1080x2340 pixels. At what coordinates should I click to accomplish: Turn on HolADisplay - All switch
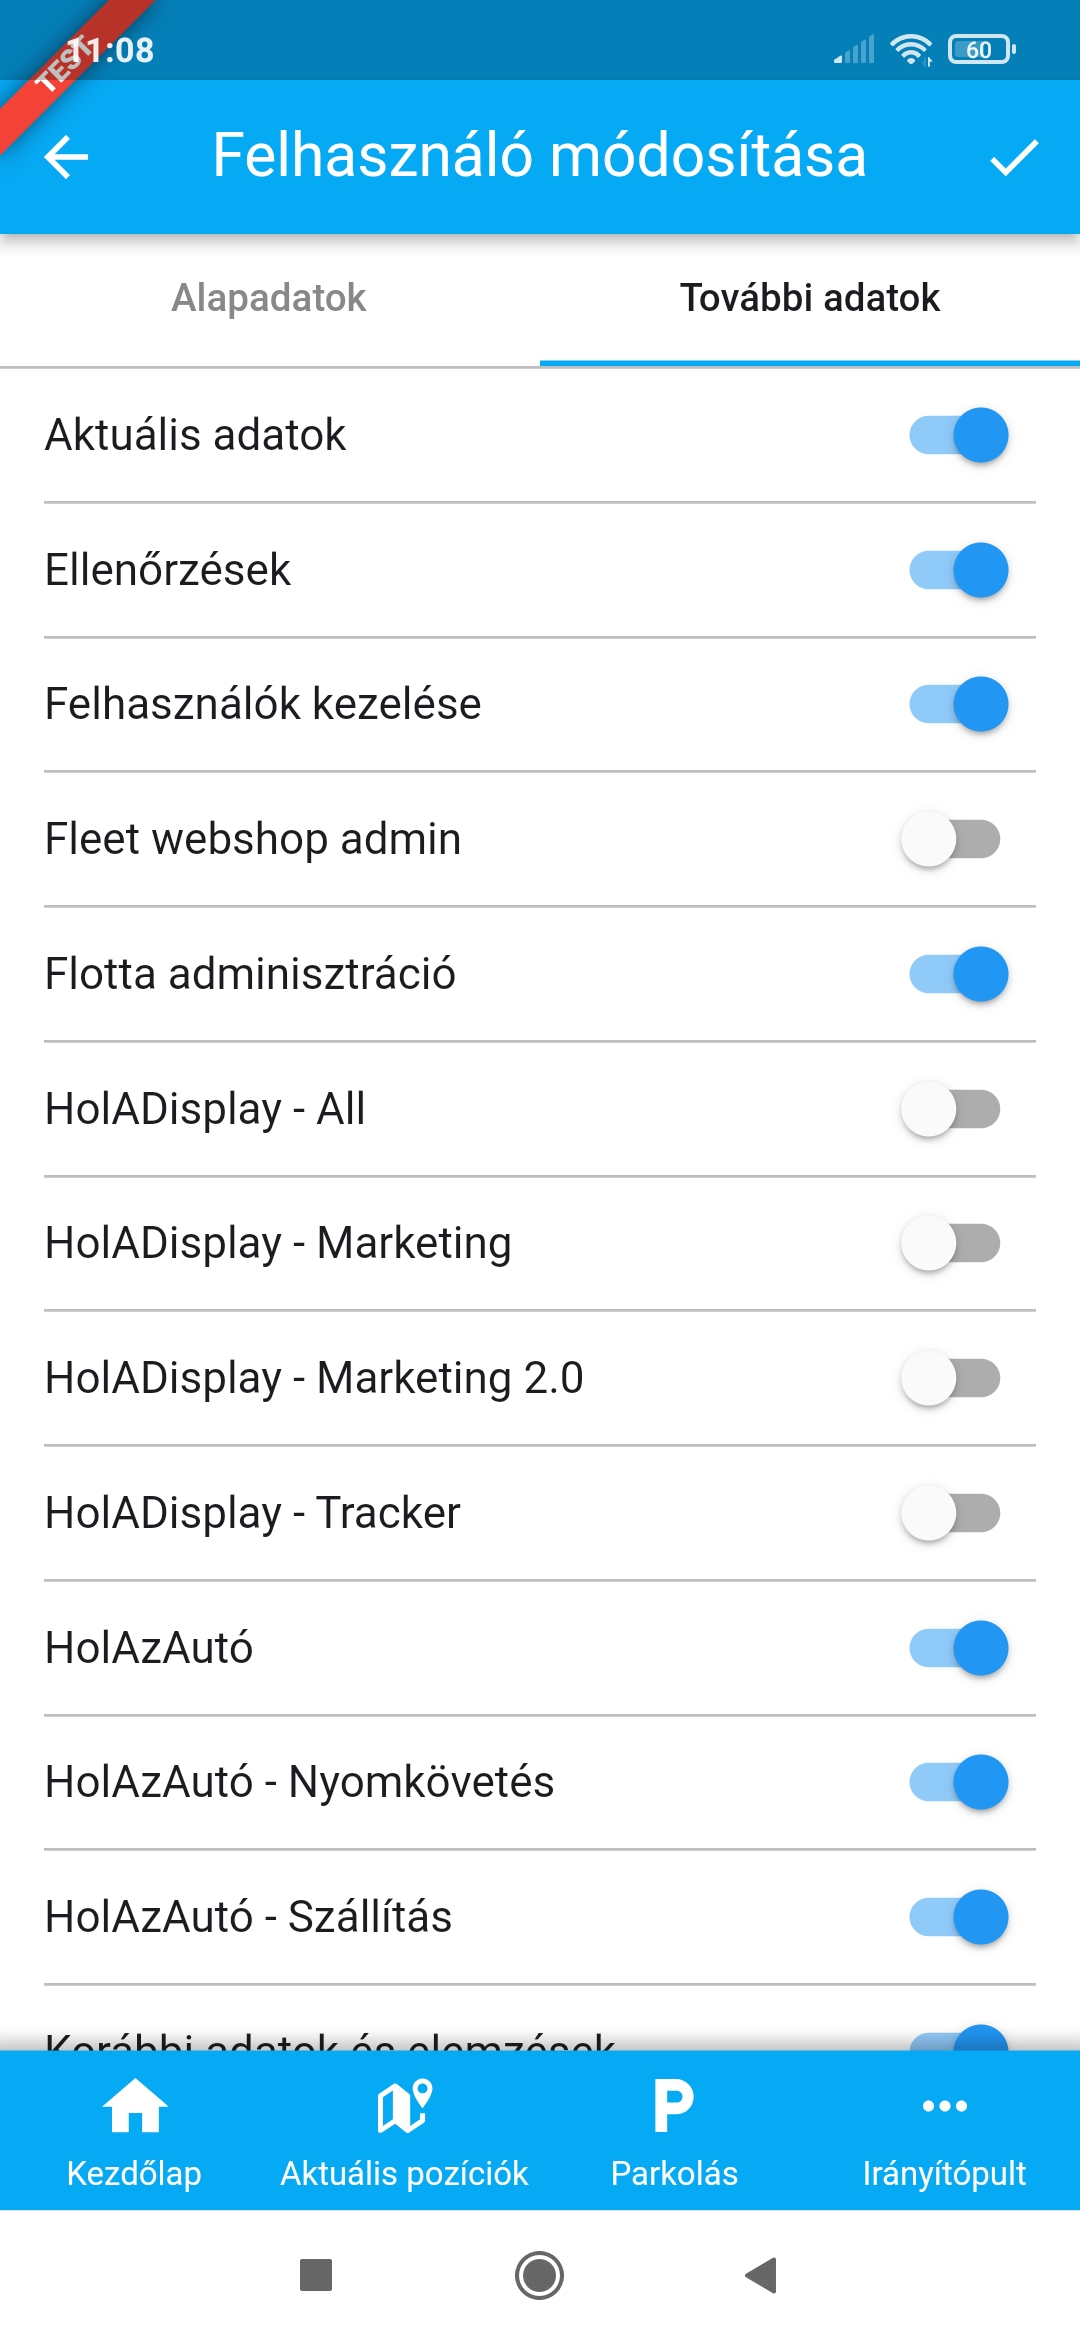click(951, 1109)
